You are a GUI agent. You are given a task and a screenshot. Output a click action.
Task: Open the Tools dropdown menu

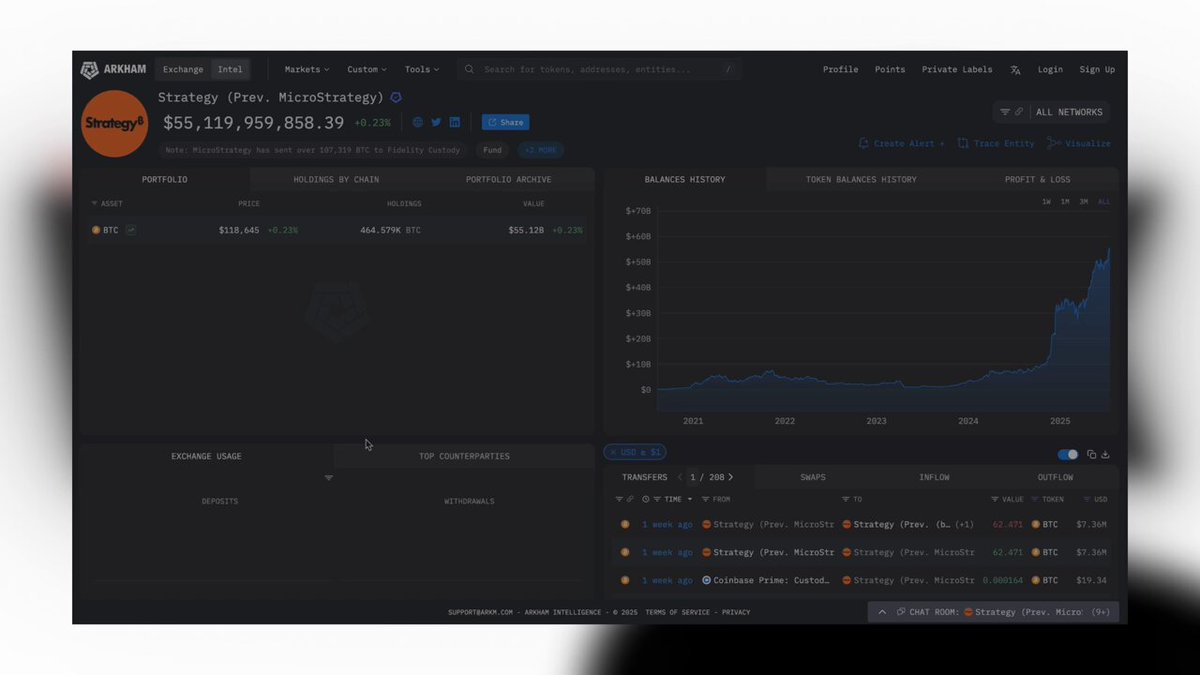pyautogui.click(x=423, y=70)
